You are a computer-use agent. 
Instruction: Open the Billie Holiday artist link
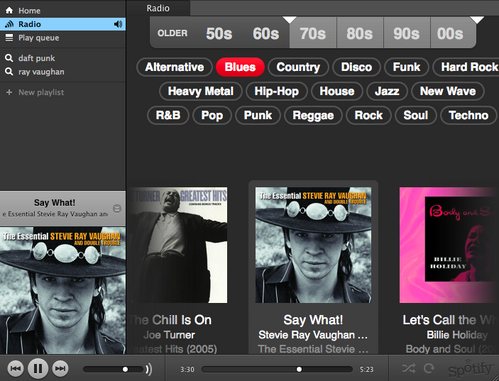457,335
